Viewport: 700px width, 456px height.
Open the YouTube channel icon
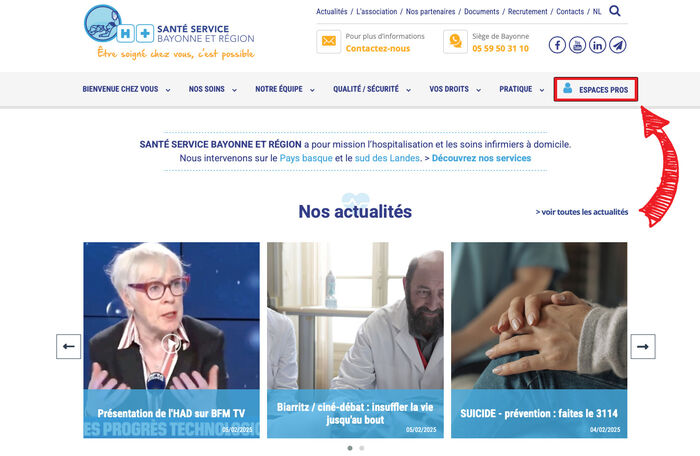point(577,45)
